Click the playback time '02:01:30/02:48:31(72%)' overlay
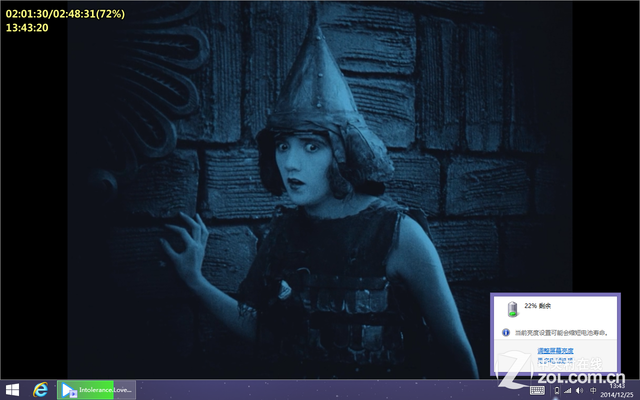The image size is (640, 400). [x=65, y=14]
